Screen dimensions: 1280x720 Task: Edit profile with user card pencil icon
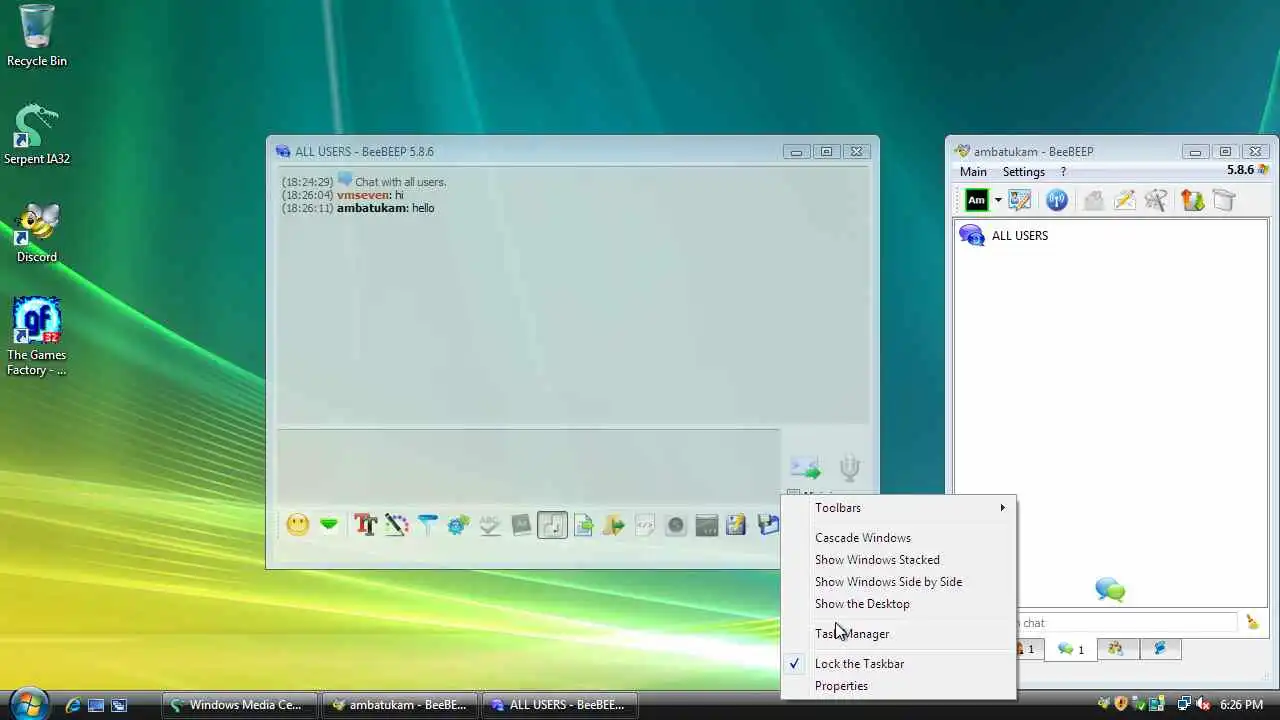pos(1020,200)
